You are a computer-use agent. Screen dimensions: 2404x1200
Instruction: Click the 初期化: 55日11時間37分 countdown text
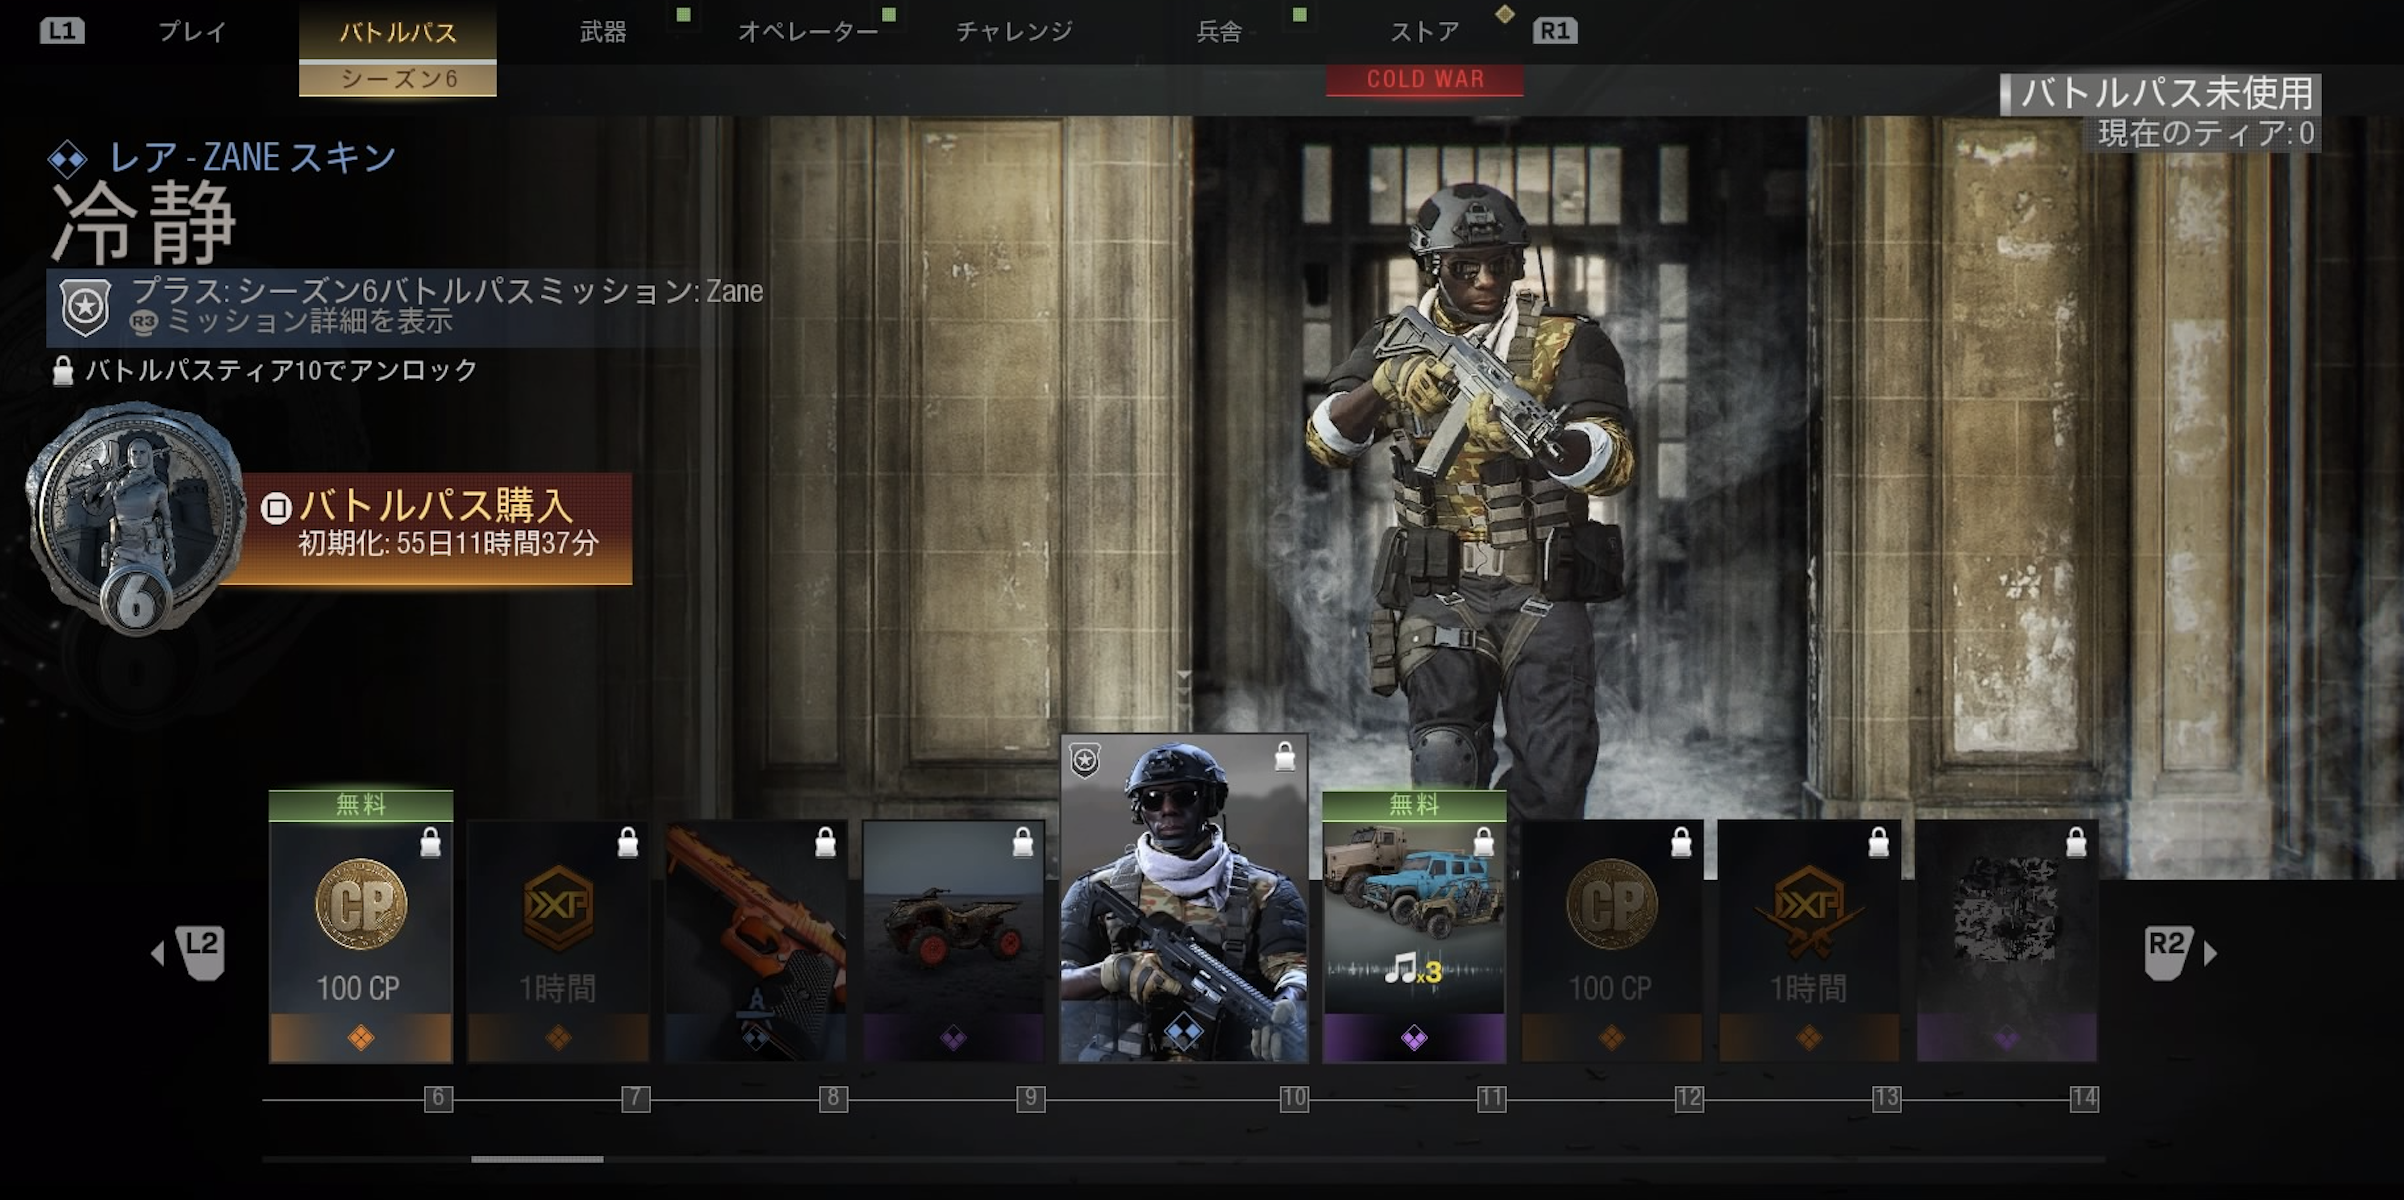(x=448, y=543)
